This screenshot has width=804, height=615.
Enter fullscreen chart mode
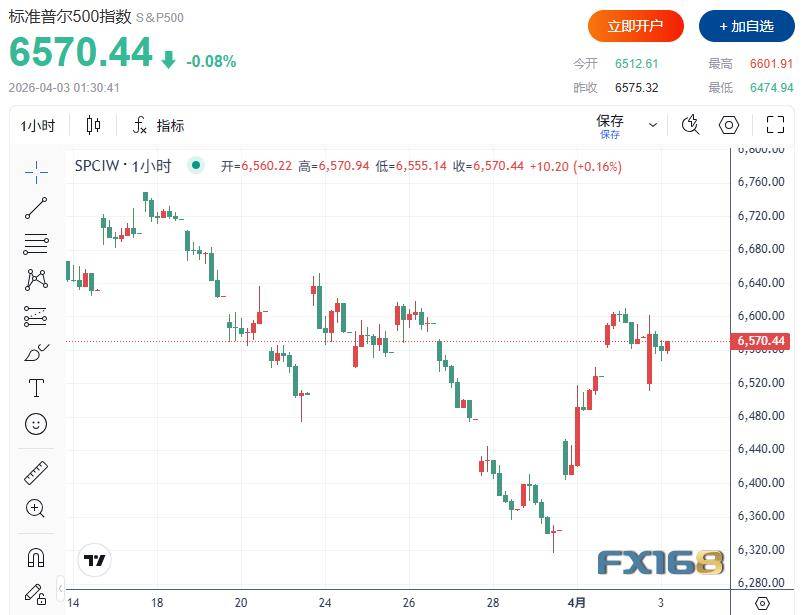click(775, 125)
